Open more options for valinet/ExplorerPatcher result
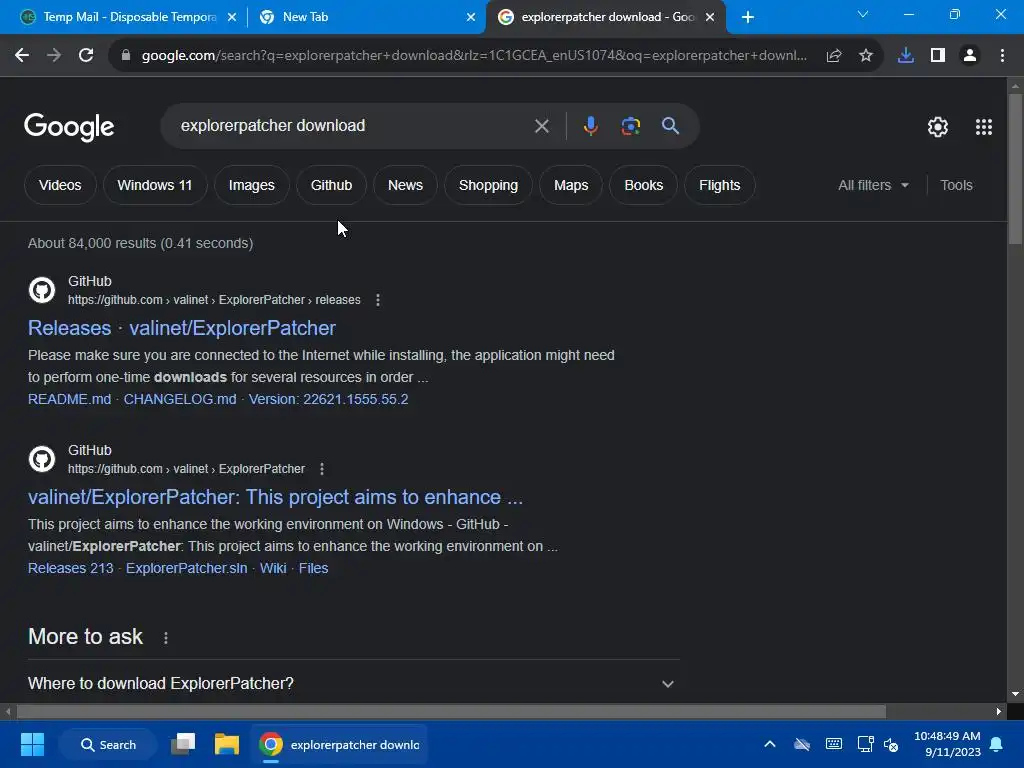The width and height of the screenshot is (1024, 768). click(x=321, y=469)
